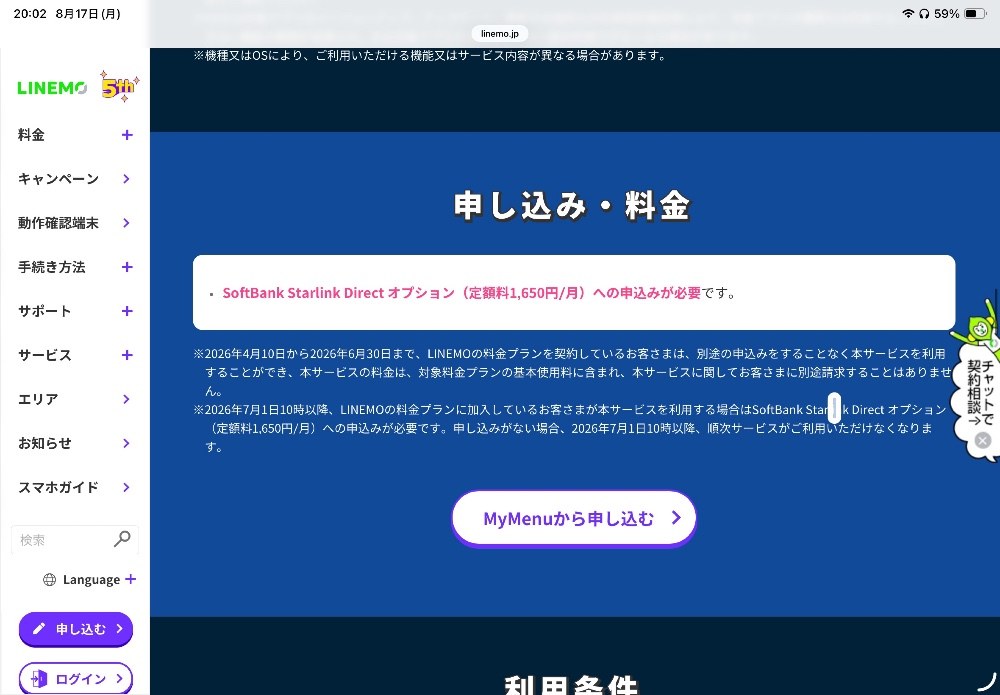Select サービス in the sidebar menu

click(x=45, y=355)
